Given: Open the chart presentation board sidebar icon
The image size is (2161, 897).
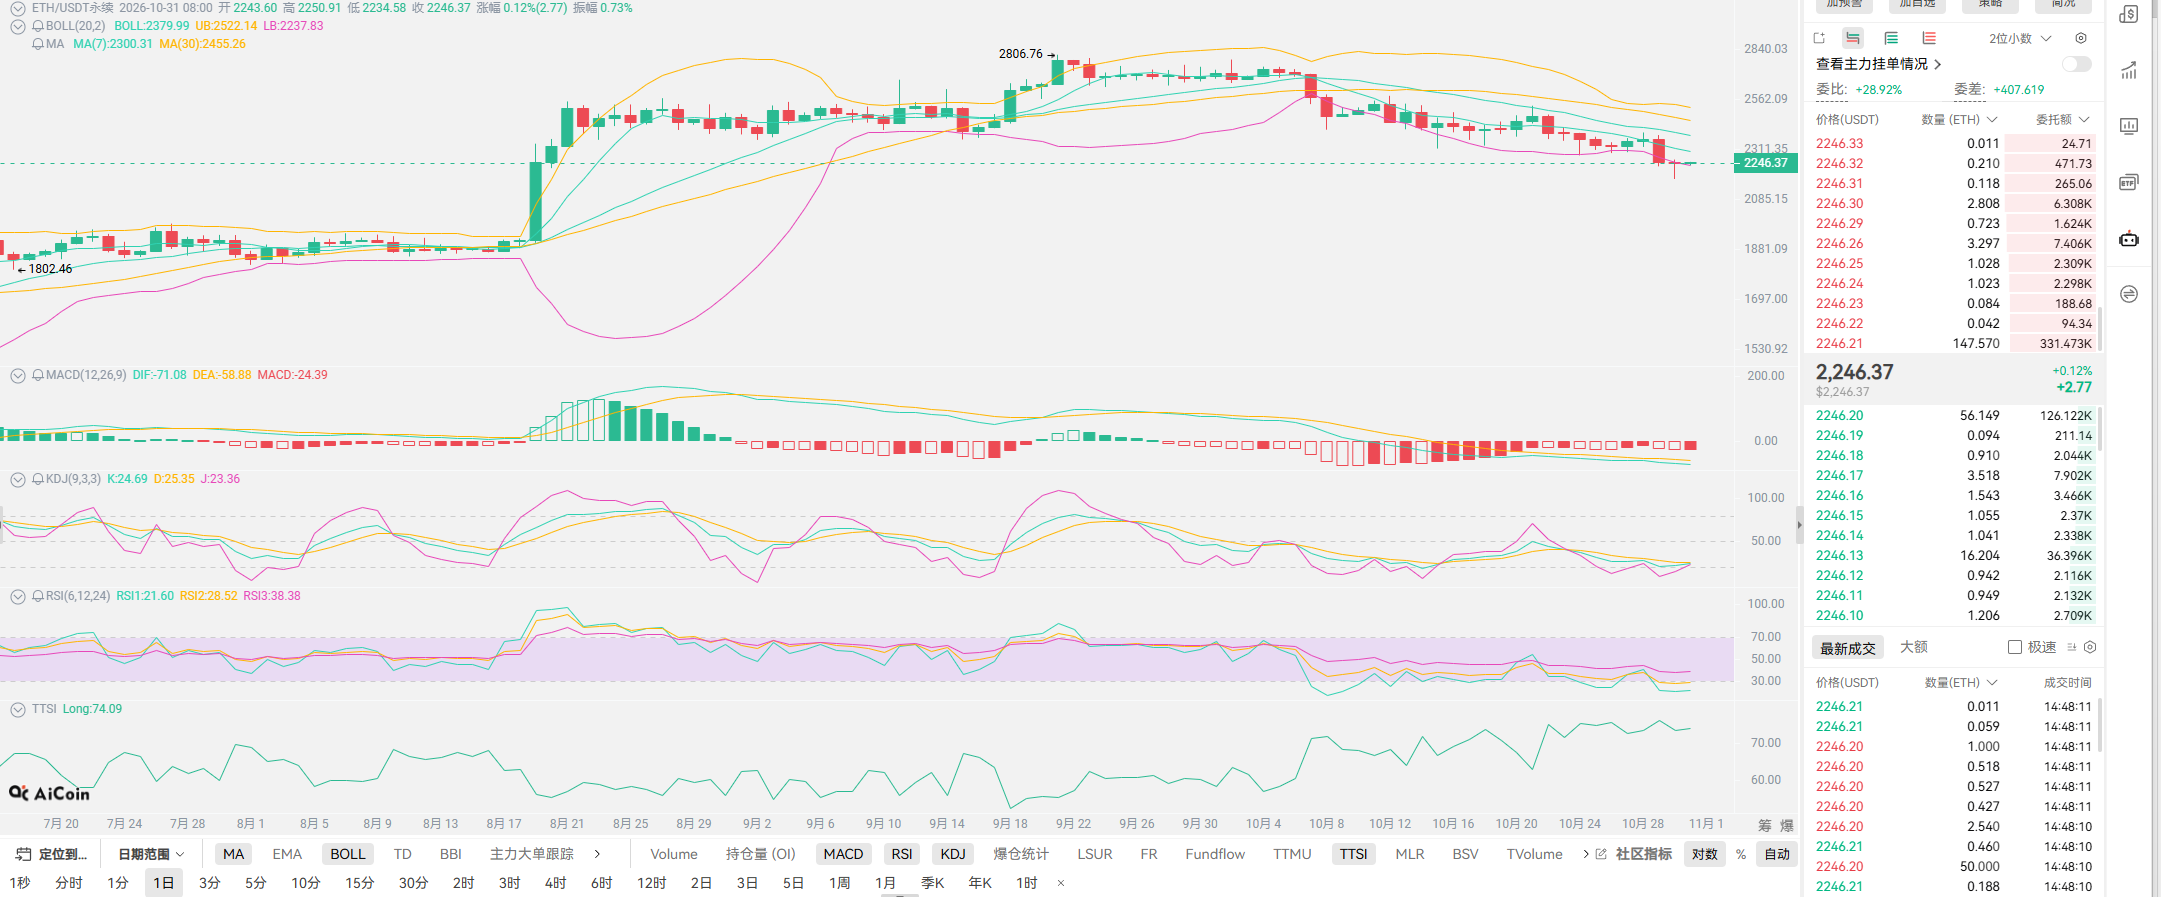Looking at the screenshot, I should click(2129, 126).
